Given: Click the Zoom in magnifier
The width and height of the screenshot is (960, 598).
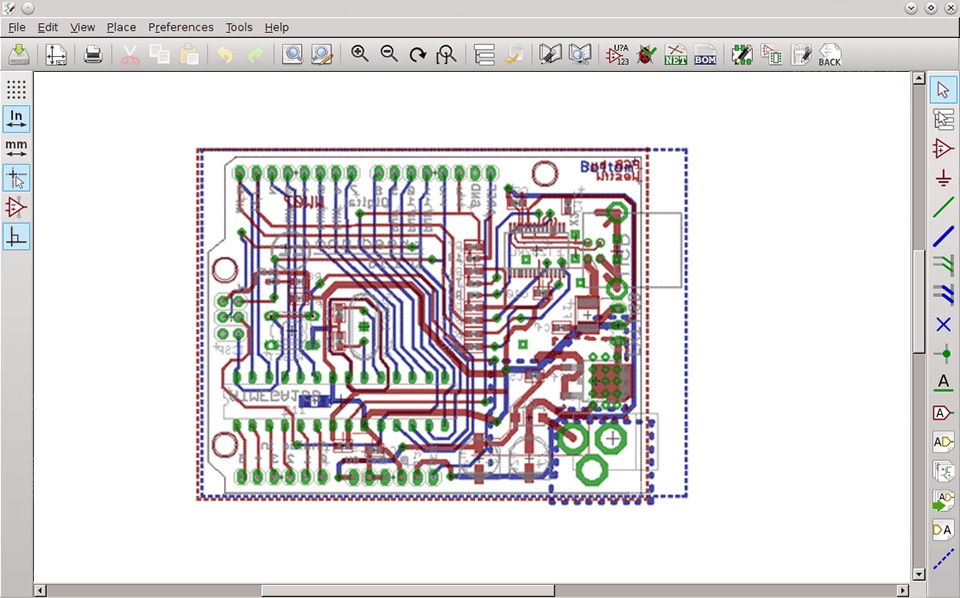Looking at the screenshot, I should pyautogui.click(x=360, y=54).
